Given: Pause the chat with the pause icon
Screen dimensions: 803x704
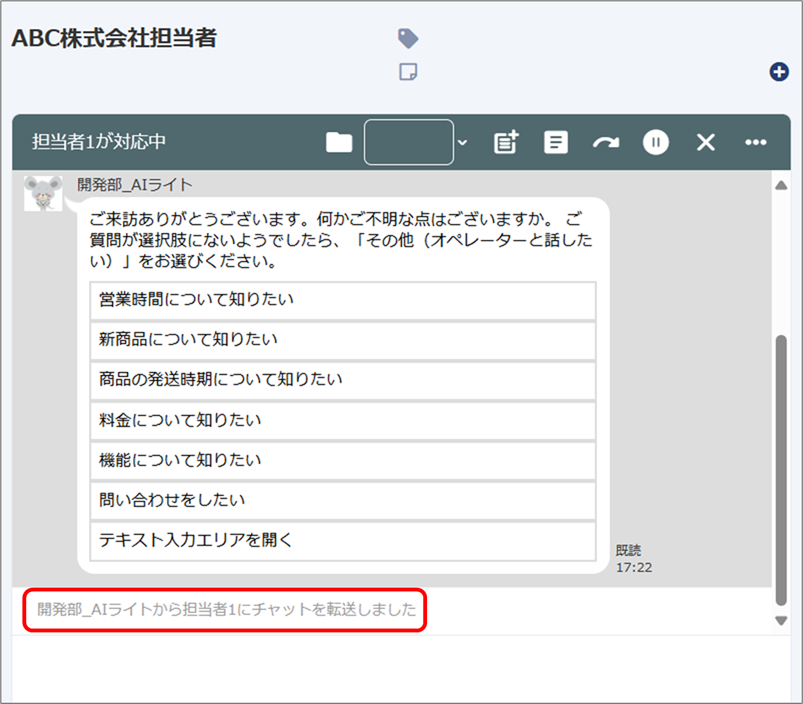Looking at the screenshot, I should pos(656,142).
